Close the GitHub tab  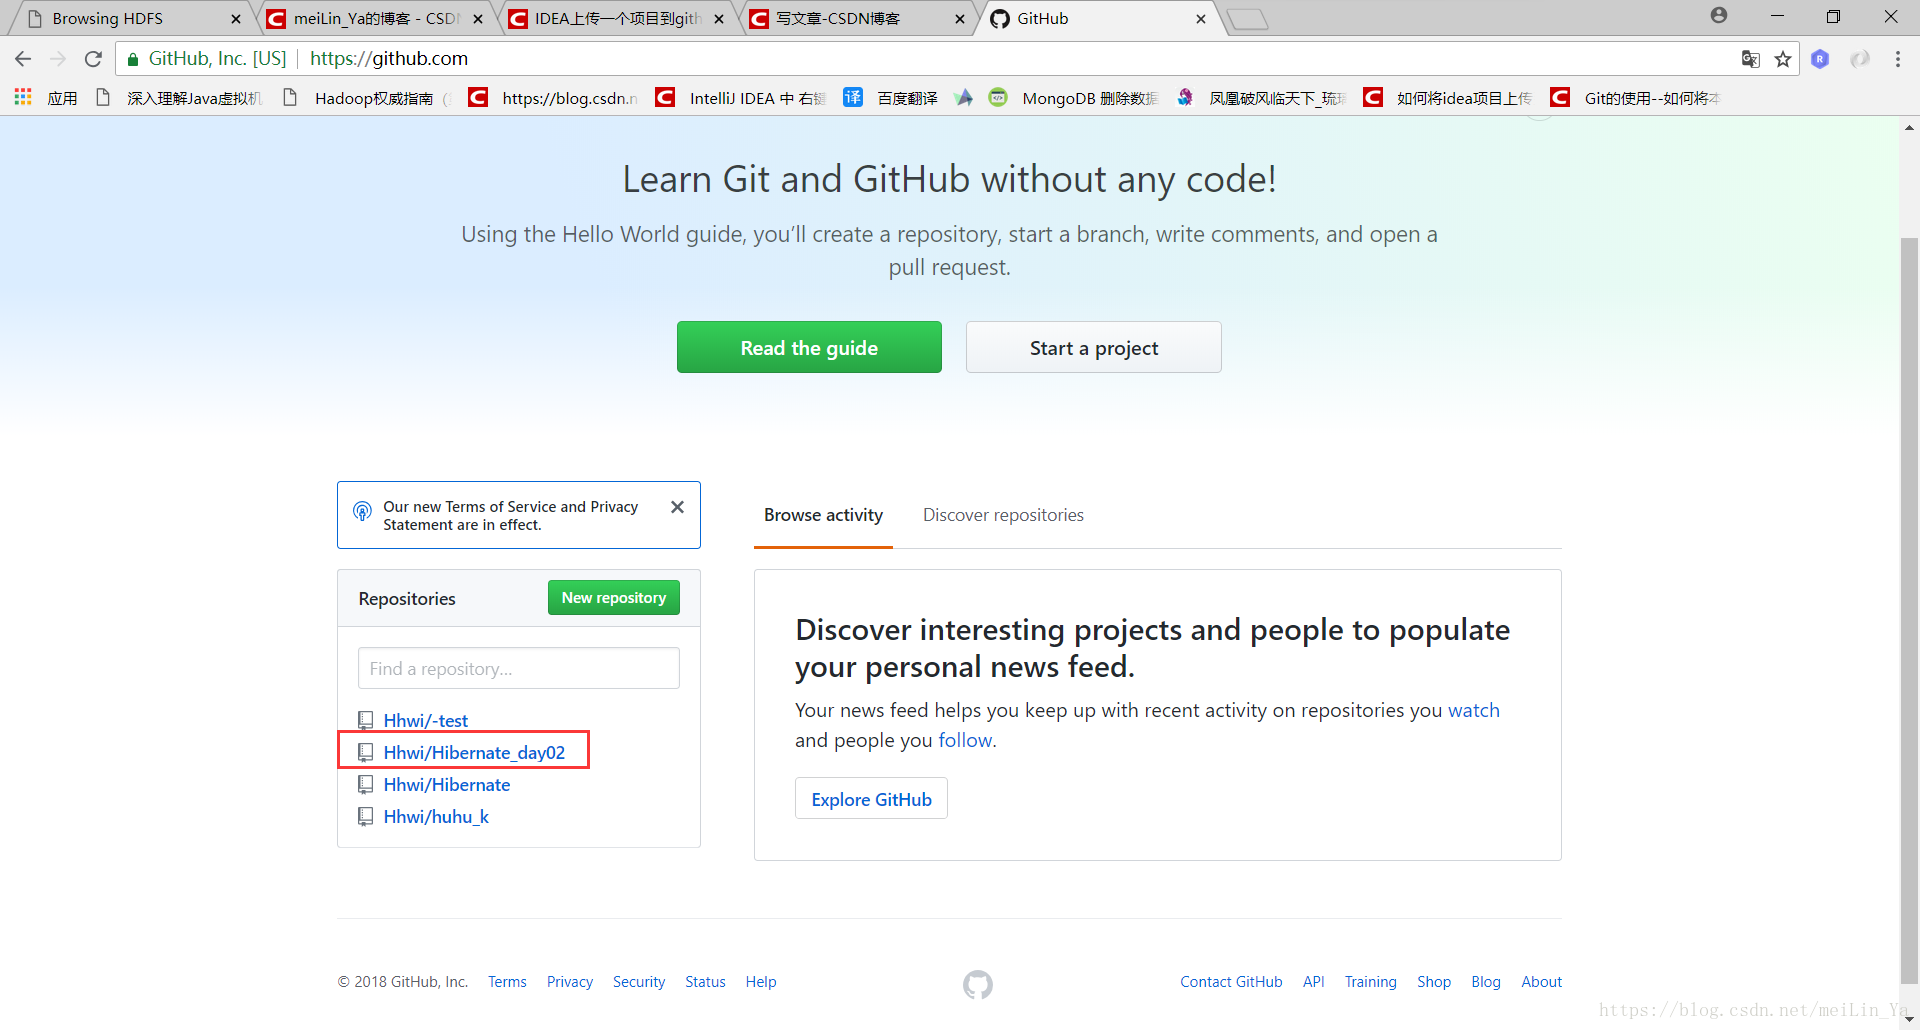click(x=1201, y=19)
